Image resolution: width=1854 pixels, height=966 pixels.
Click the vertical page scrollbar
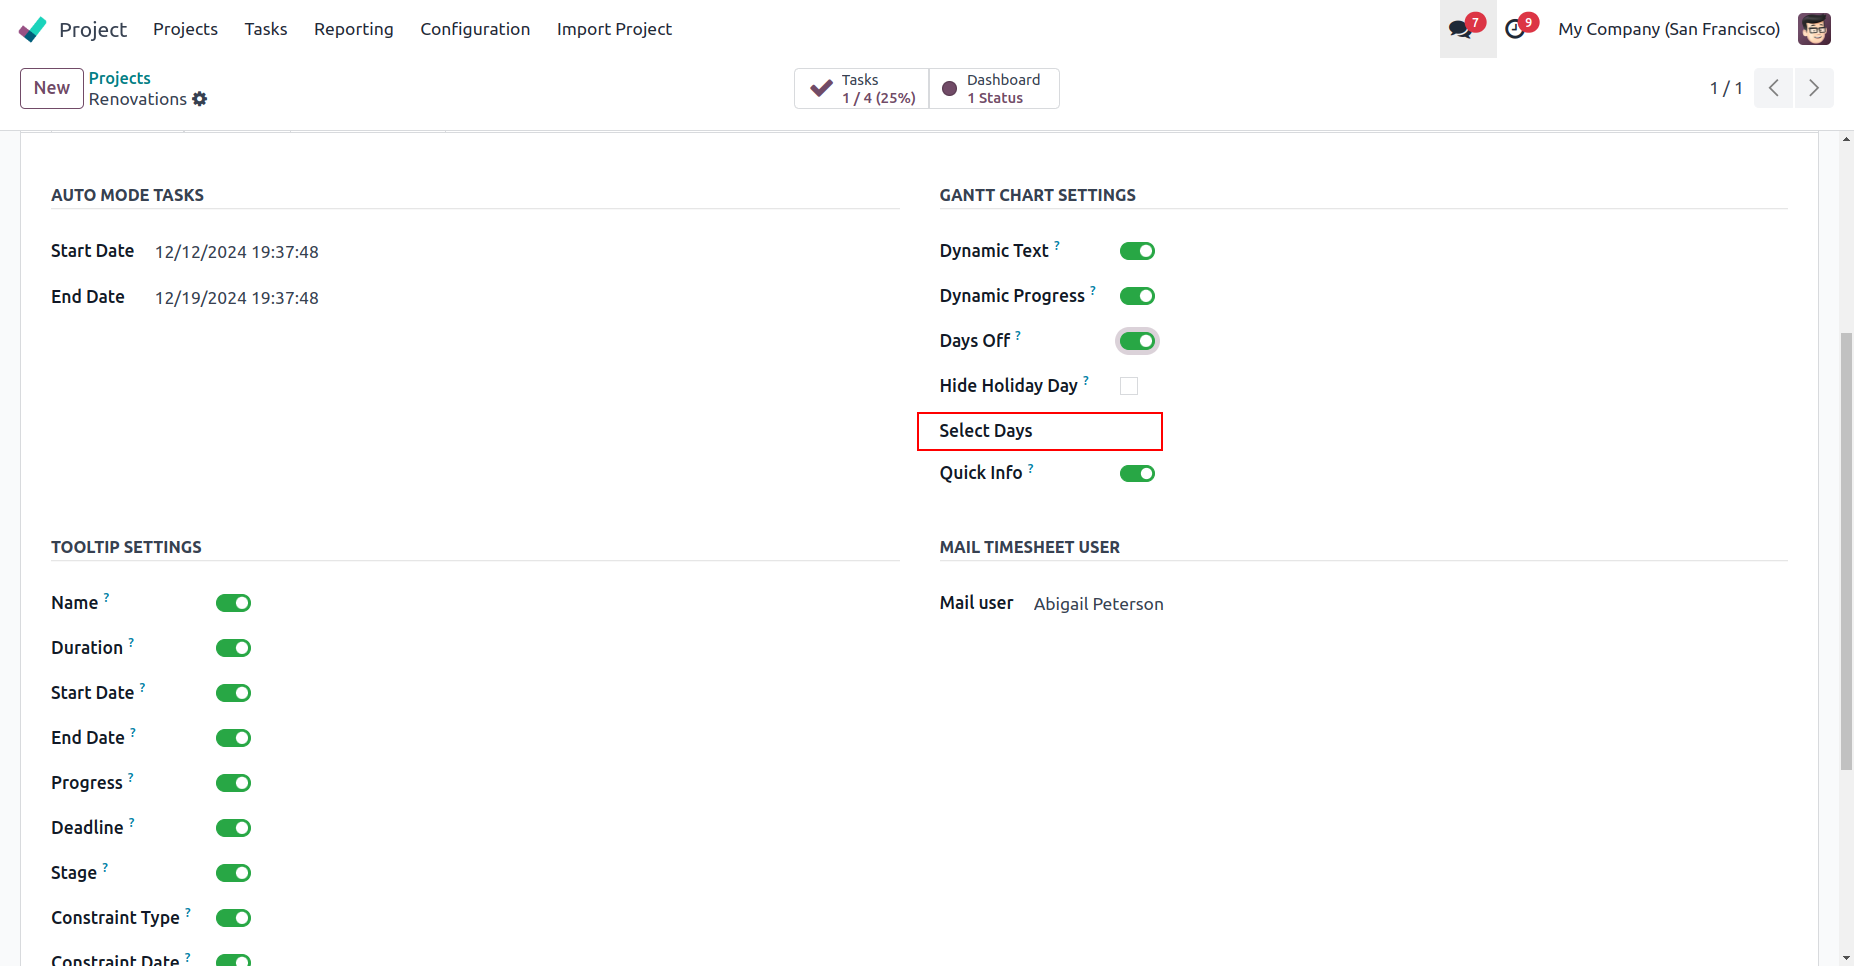pyautogui.click(x=1846, y=550)
